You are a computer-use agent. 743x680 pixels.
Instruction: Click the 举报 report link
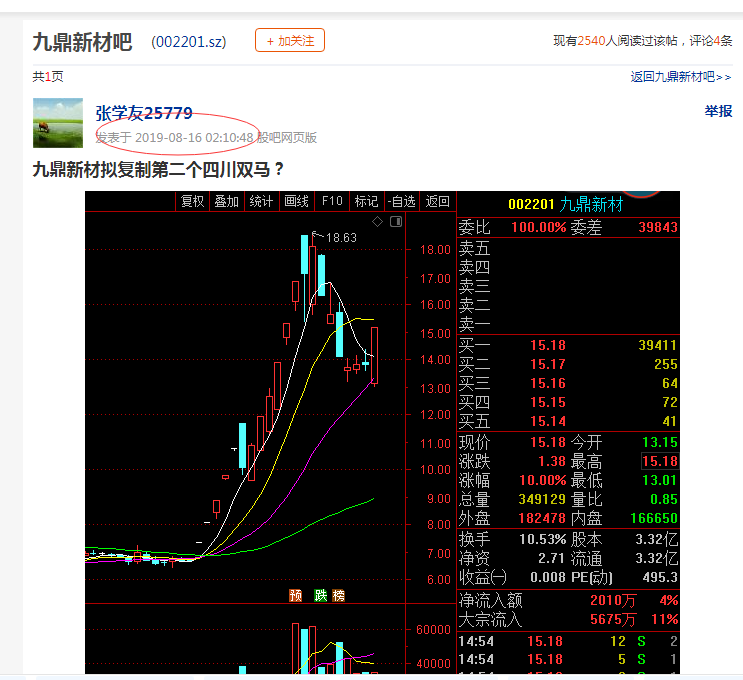718,111
